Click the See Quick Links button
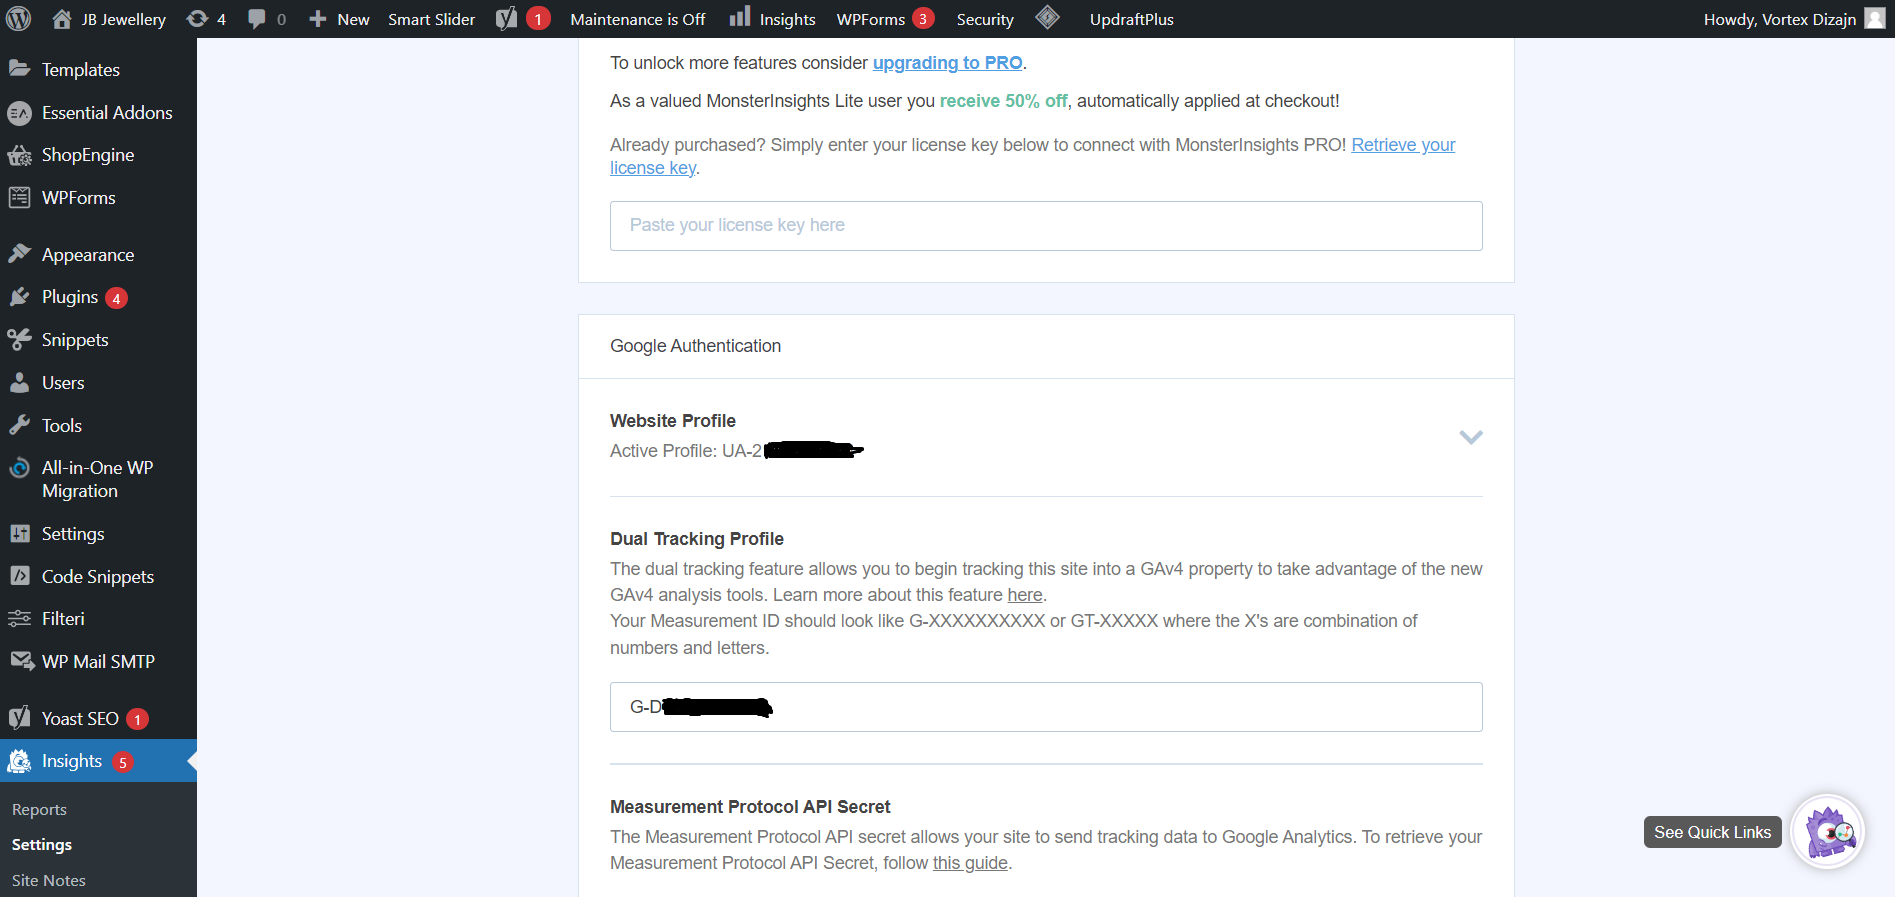This screenshot has width=1895, height=897. click(1712, 832)
